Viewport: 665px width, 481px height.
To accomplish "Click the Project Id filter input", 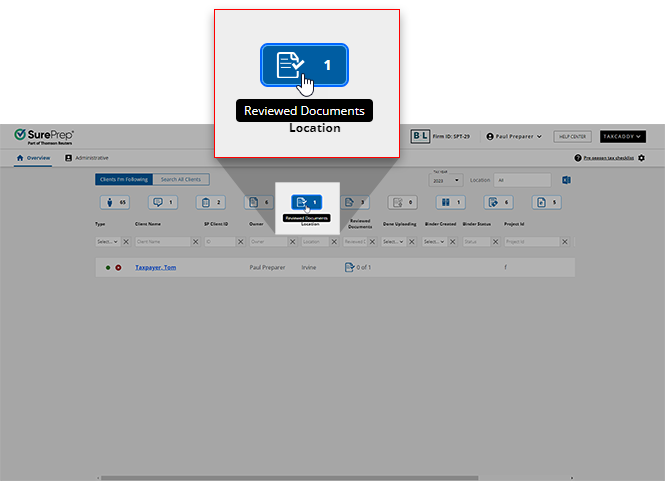I will click(532, 242).
